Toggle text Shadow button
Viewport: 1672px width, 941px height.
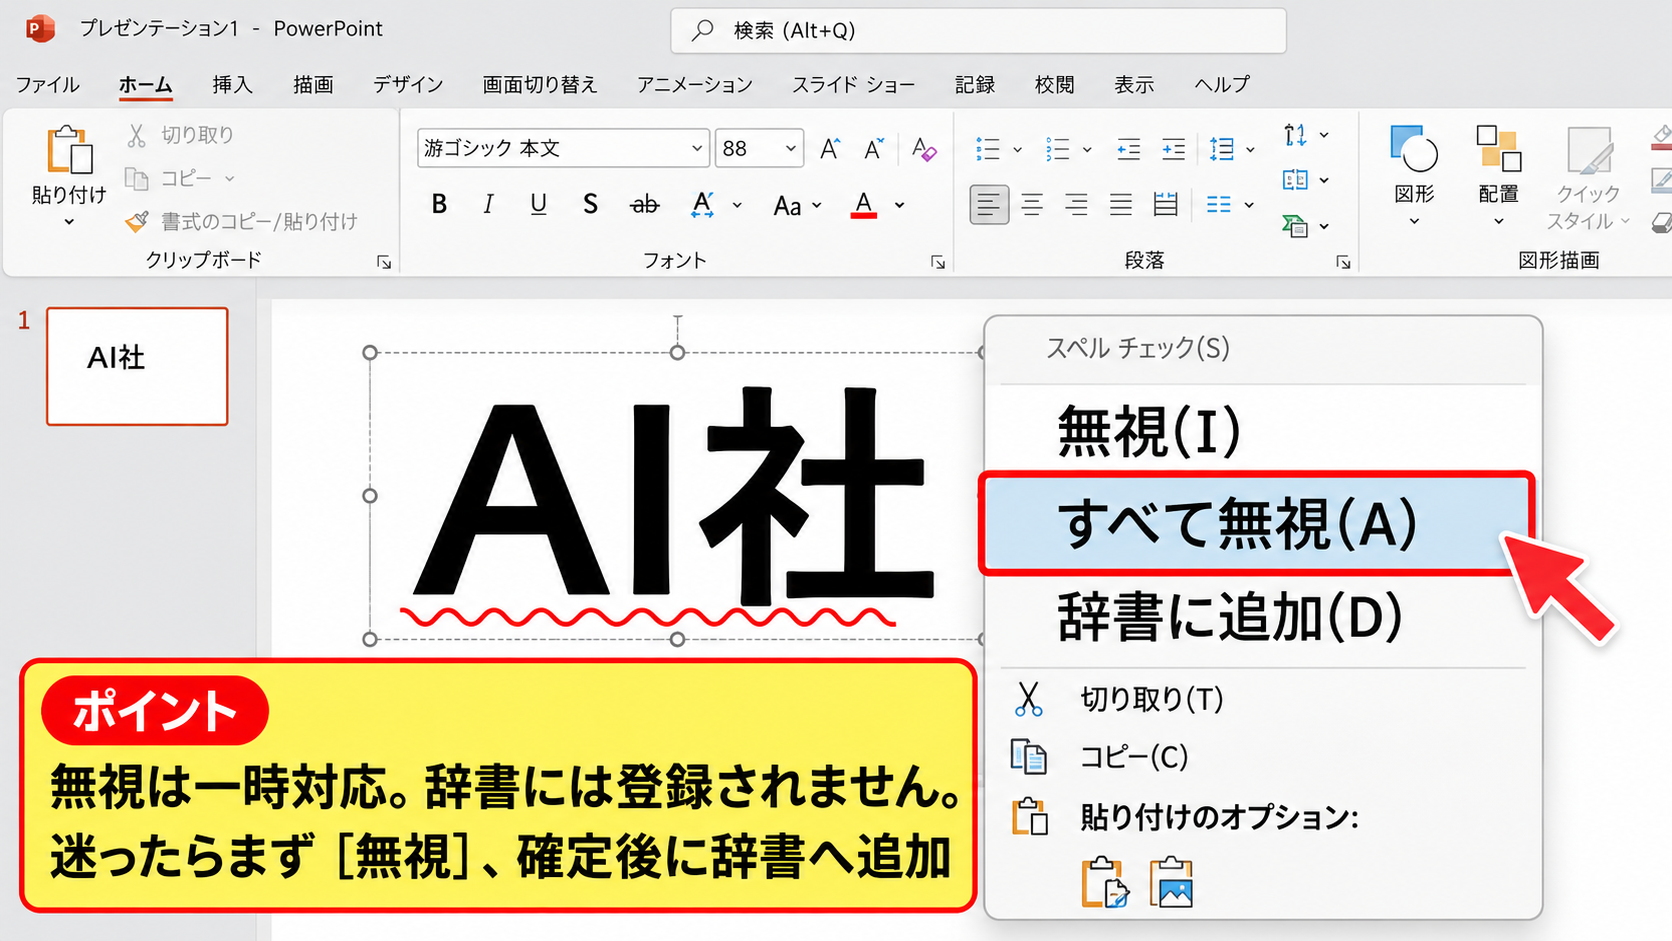click(590, 205)
